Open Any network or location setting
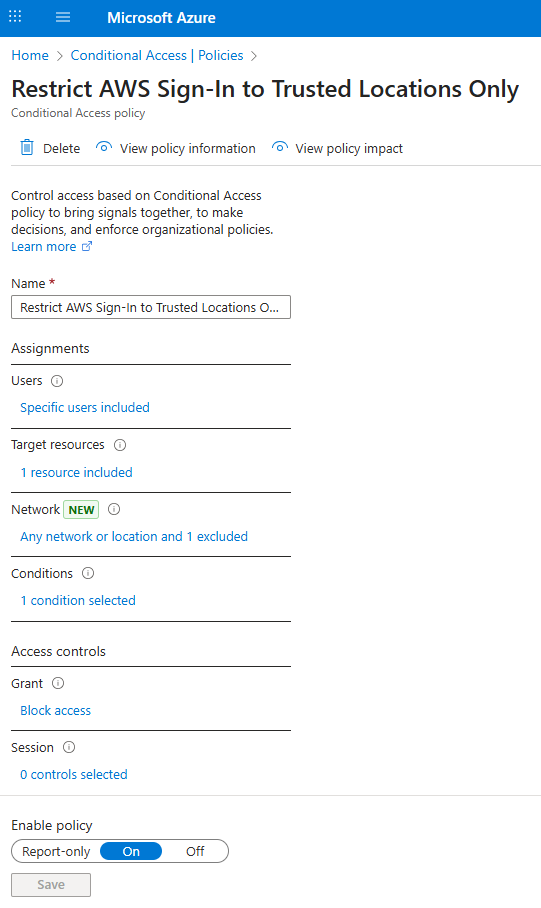 pyautogui.click(x=134, y=537)
